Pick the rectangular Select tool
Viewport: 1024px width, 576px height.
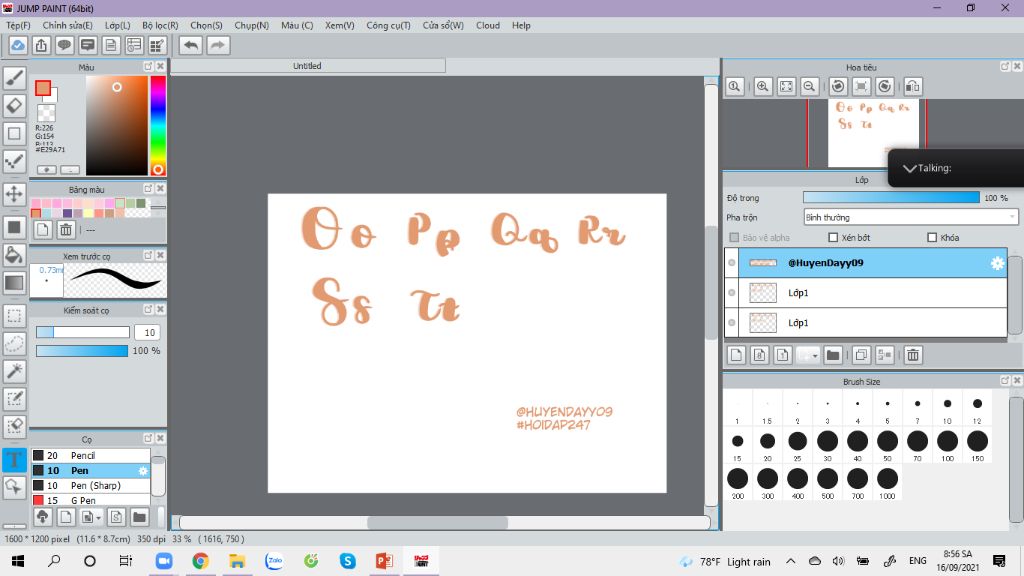click(14, 316)
